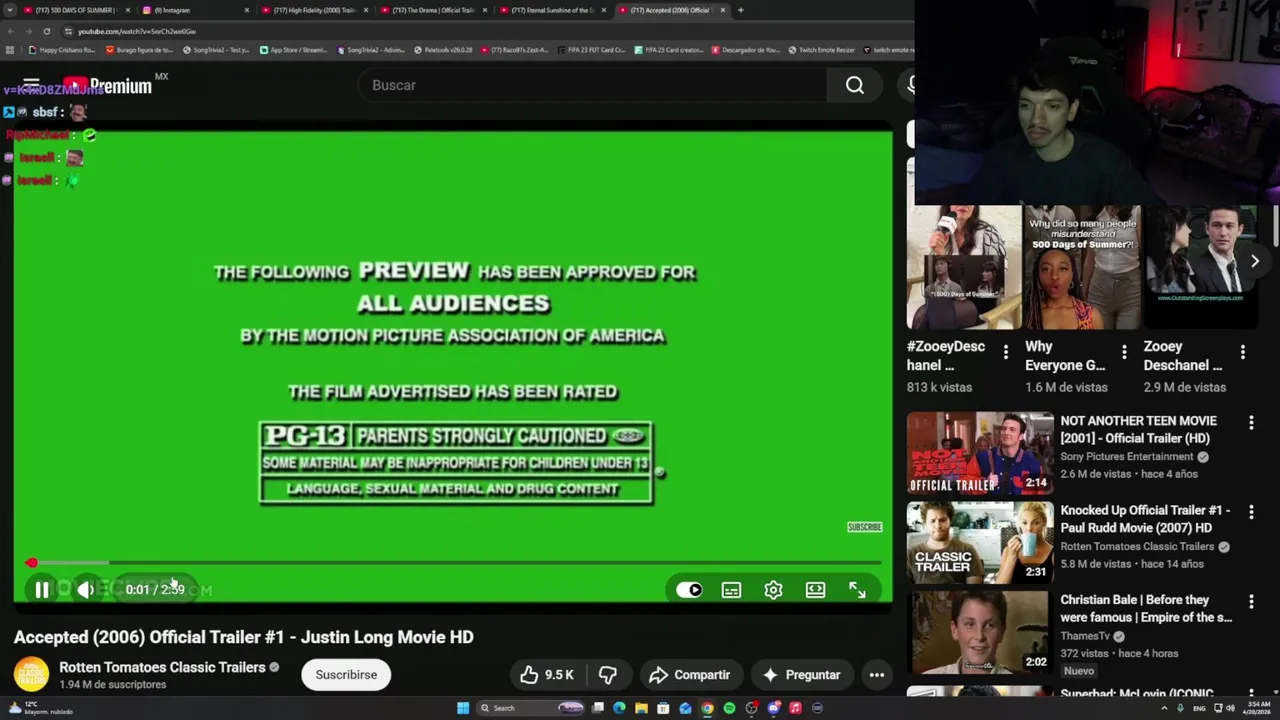
Task: Open the player settings gear
Action: (773, 590)
